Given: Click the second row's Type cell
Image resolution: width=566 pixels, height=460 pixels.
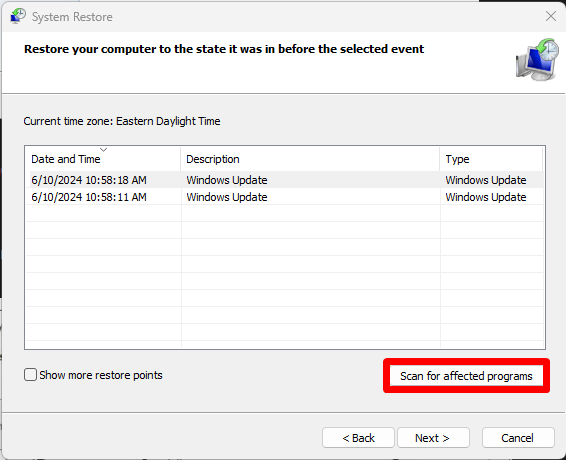Looking at the screenshot, I should tap(486, 197).
